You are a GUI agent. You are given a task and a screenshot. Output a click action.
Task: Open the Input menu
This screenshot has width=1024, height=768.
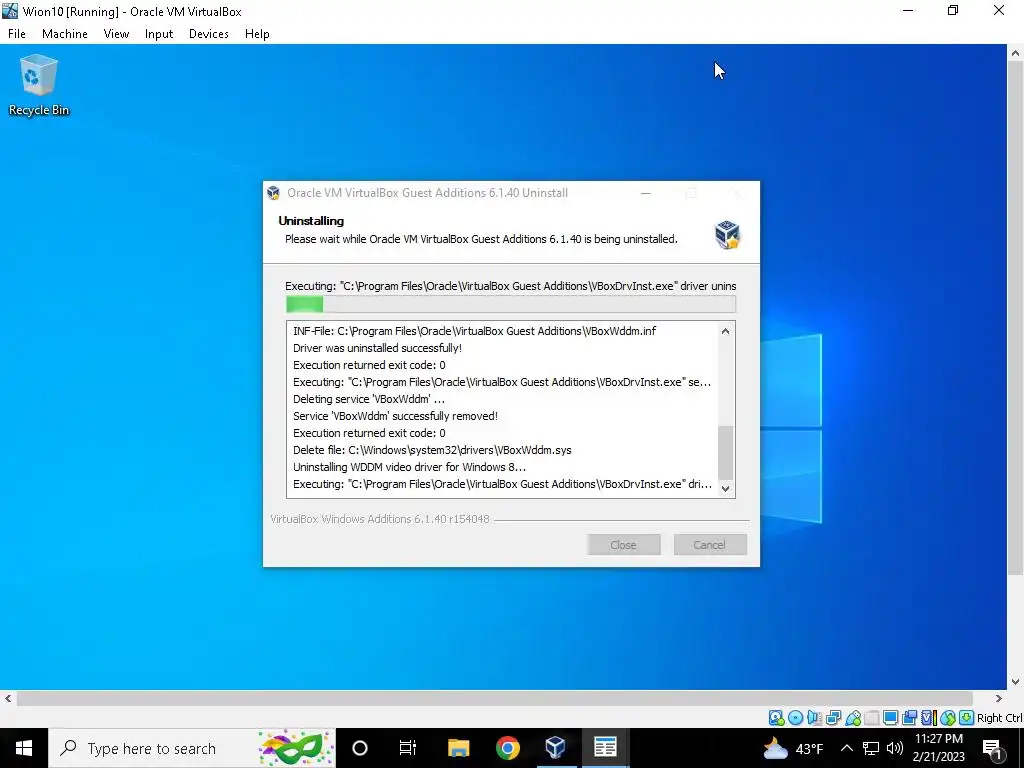[x=159, y=34]
